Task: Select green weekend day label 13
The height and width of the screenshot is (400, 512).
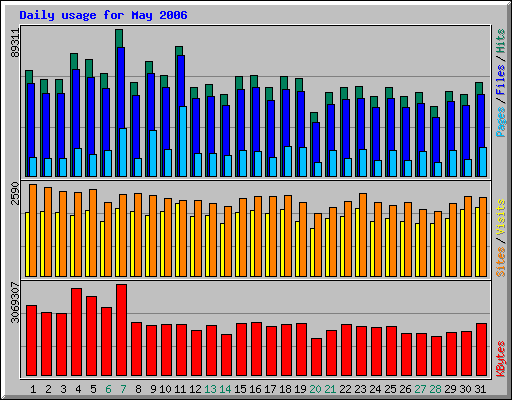Action: click(210, 389)
